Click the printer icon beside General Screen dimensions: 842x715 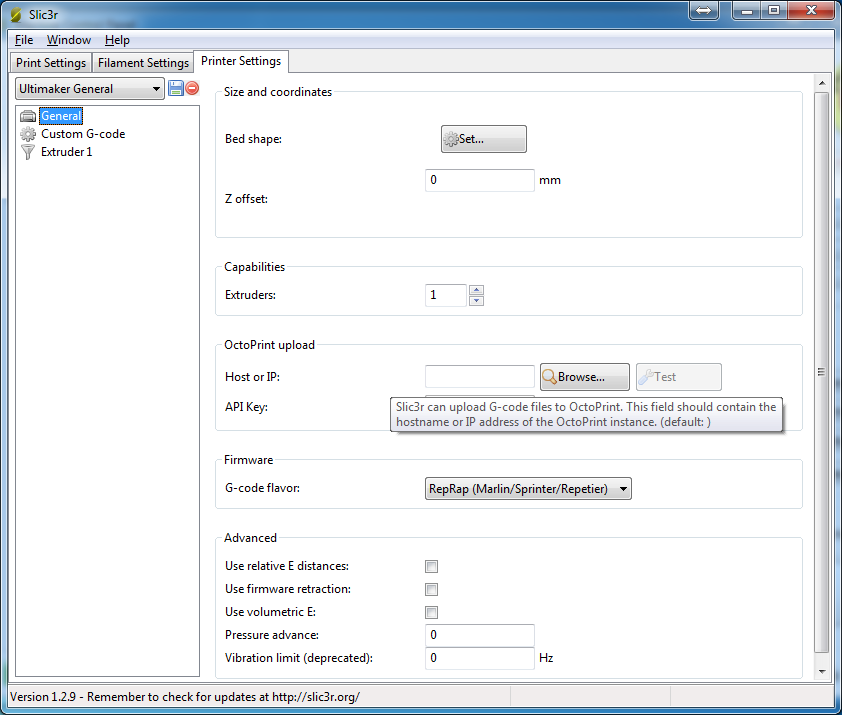[28, 116]
